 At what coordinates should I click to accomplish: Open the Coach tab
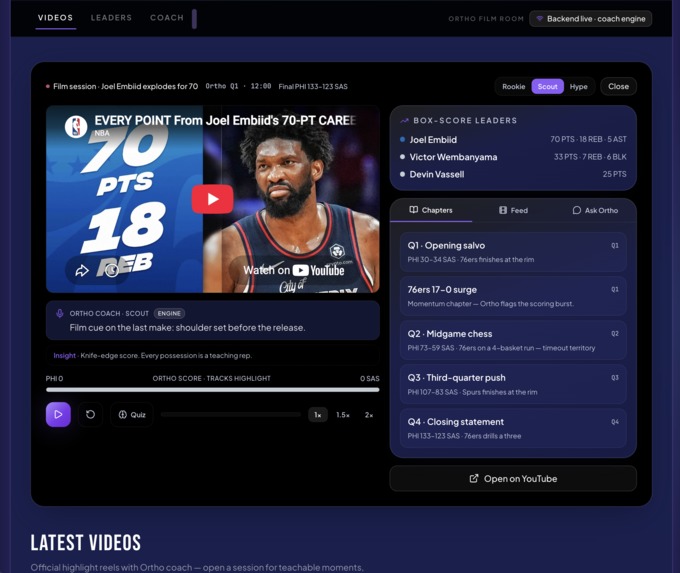click(167, 18)
